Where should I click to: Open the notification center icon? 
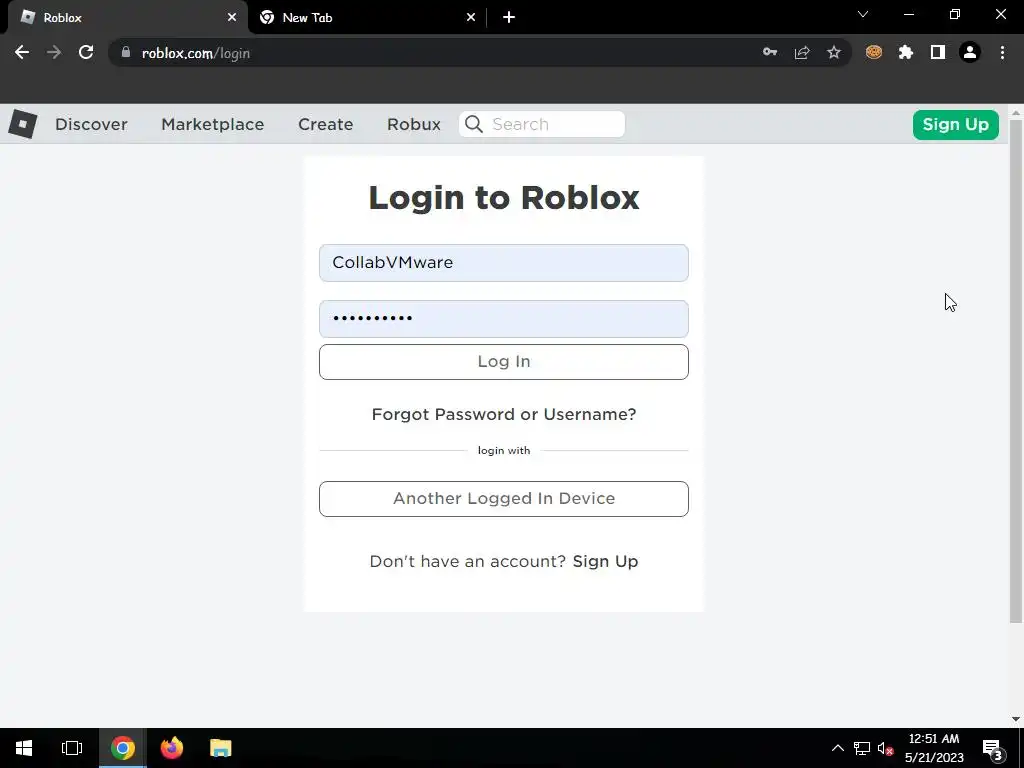pos(992,749)
